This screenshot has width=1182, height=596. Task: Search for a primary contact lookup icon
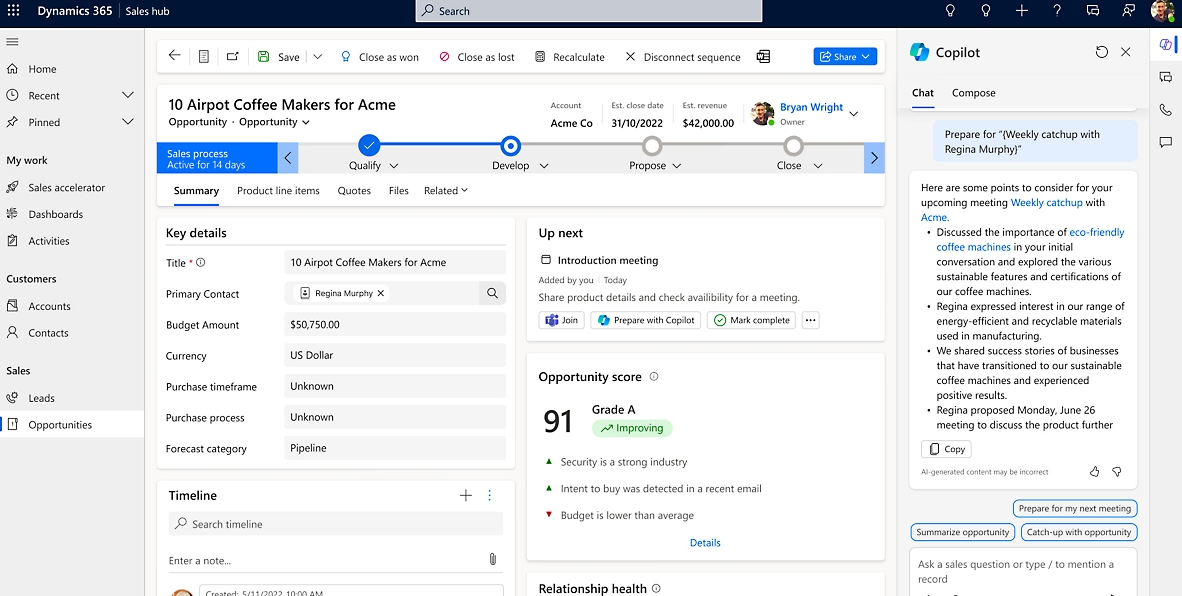pos(492,293)
